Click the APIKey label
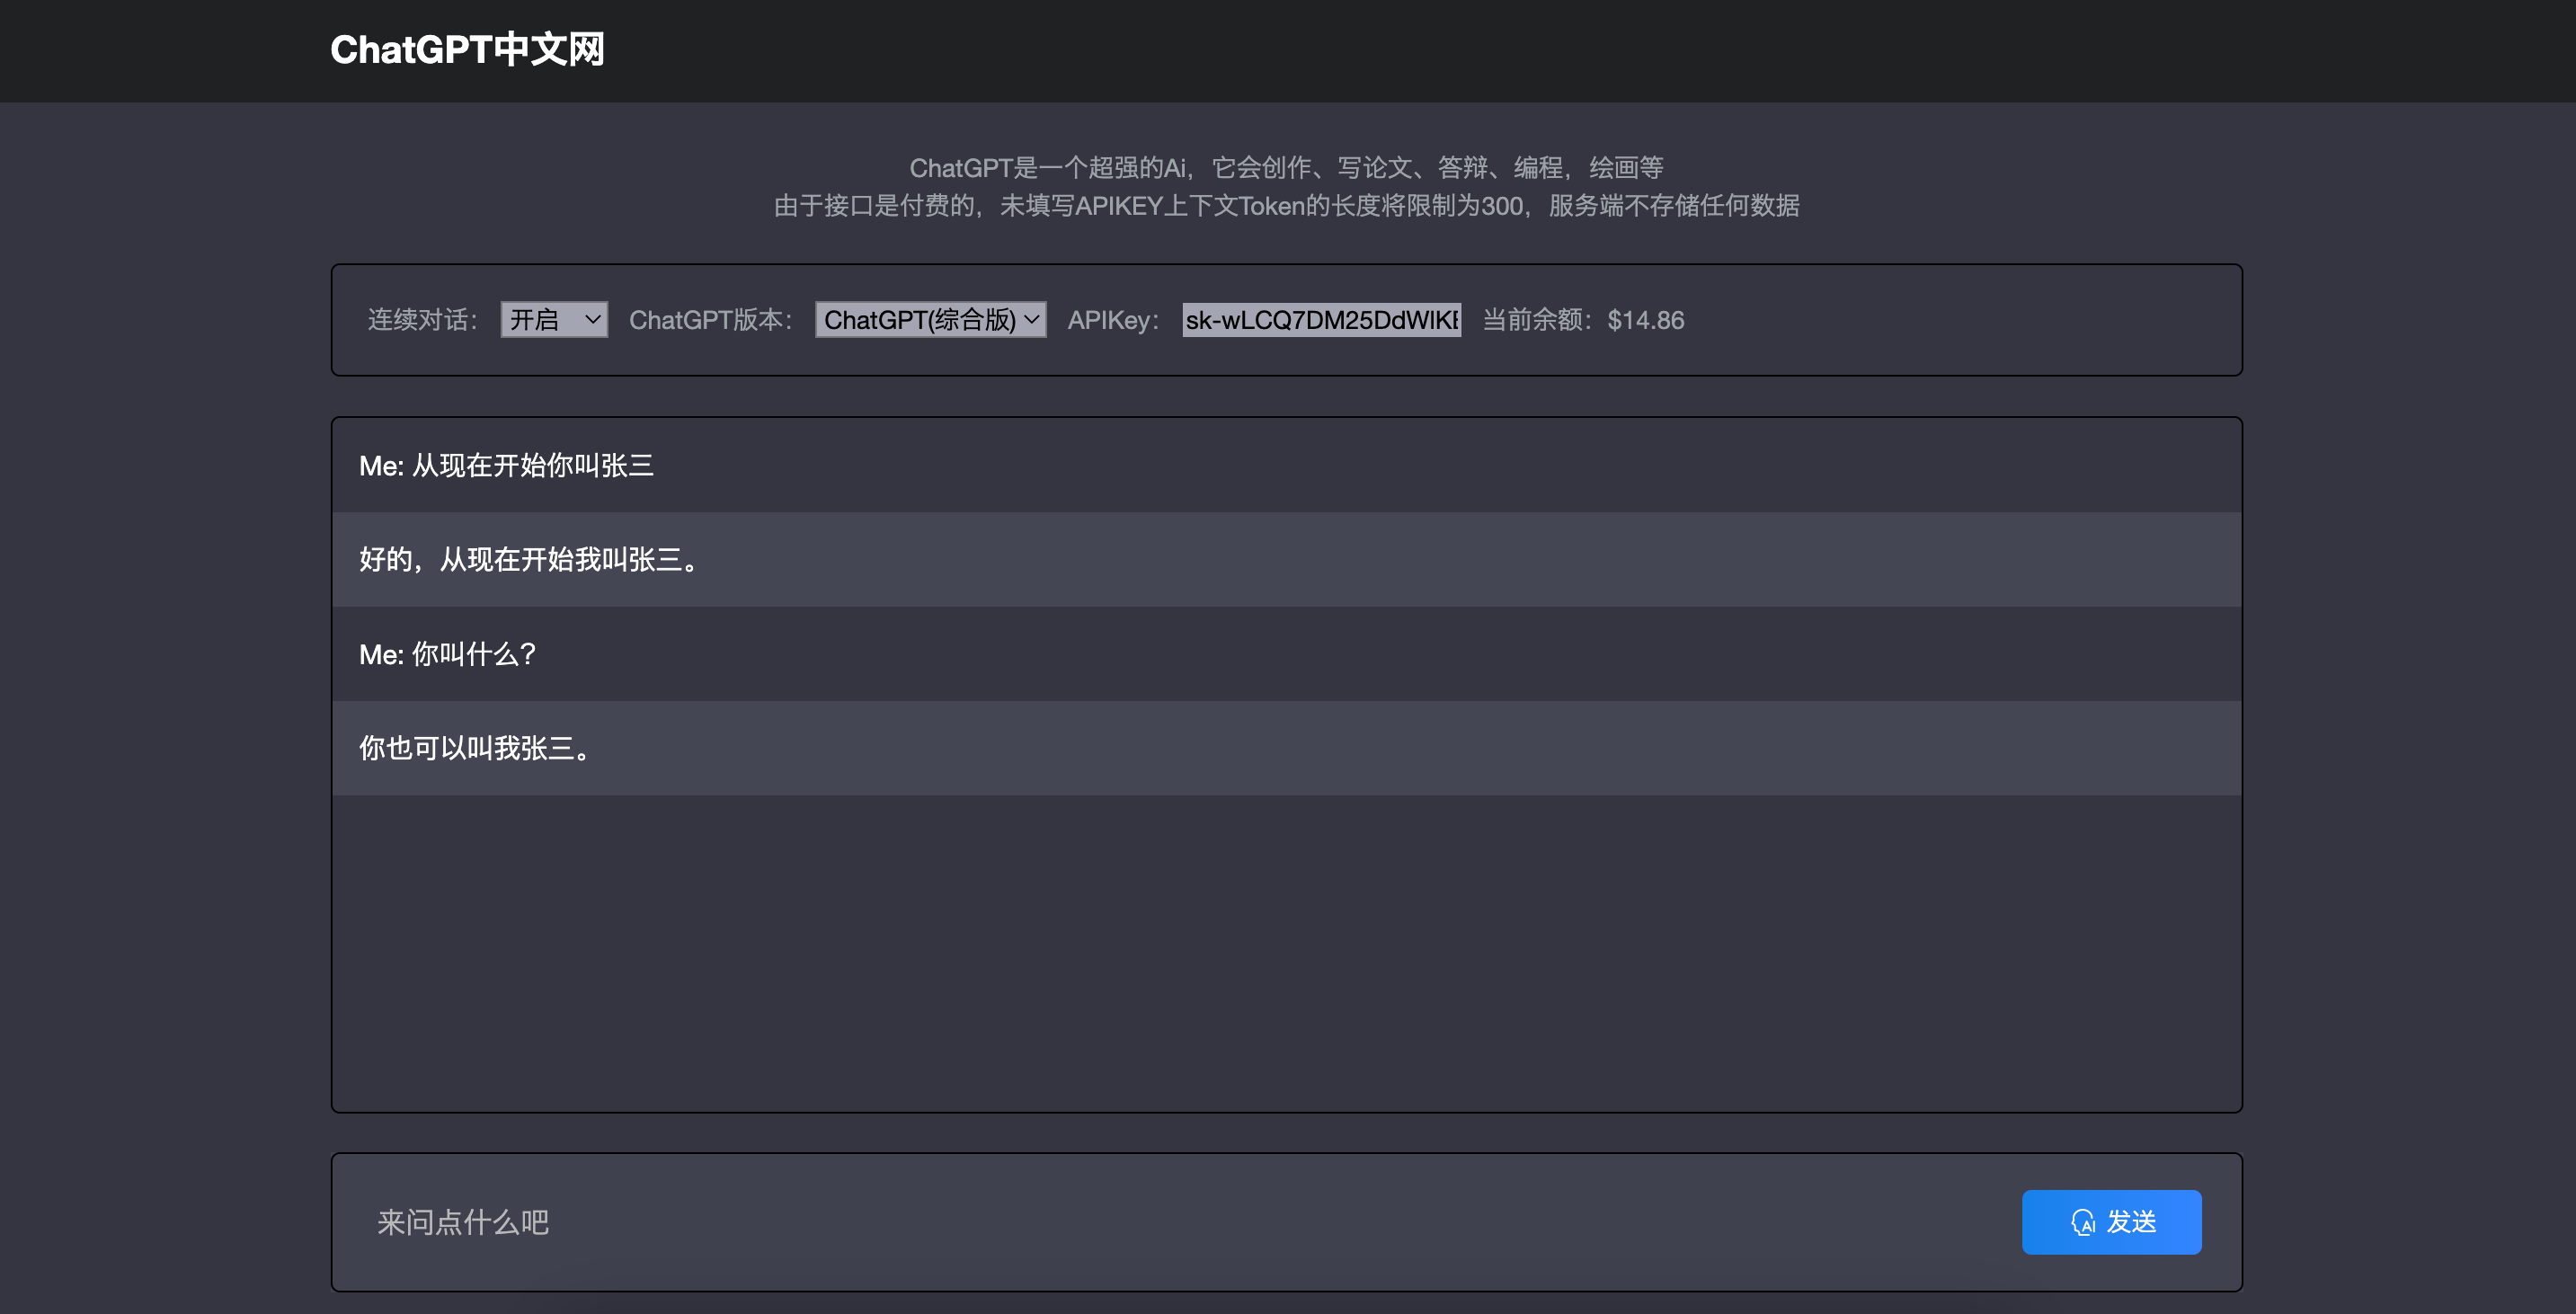Image resolution: width=2576 pixels, height=1314 pixels. [1113, 320]
